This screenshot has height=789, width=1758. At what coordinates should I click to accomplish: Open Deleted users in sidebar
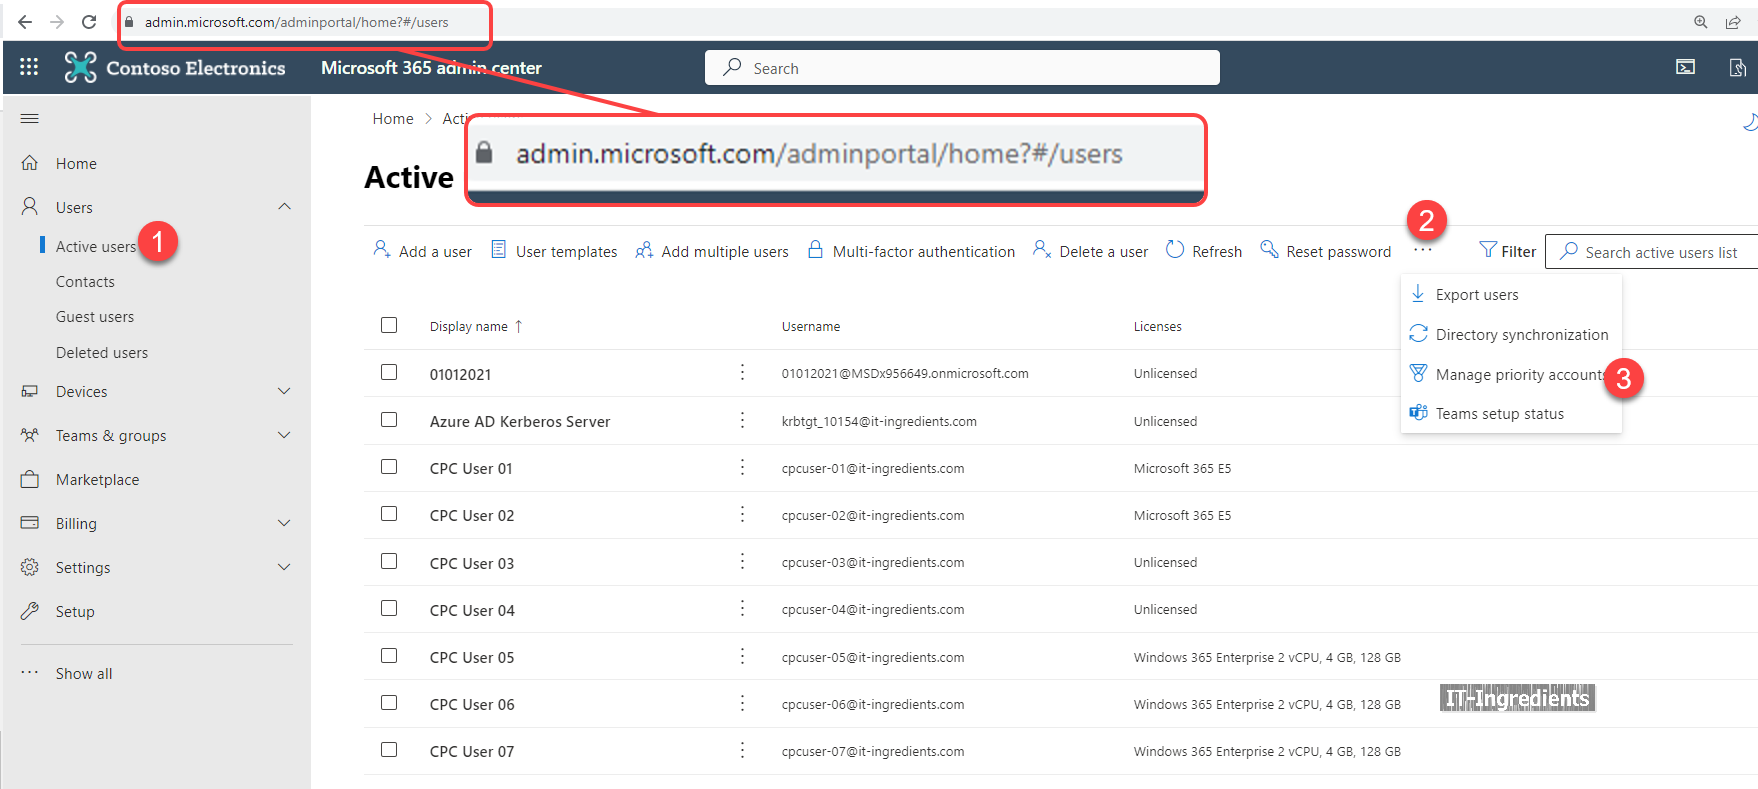102,353
